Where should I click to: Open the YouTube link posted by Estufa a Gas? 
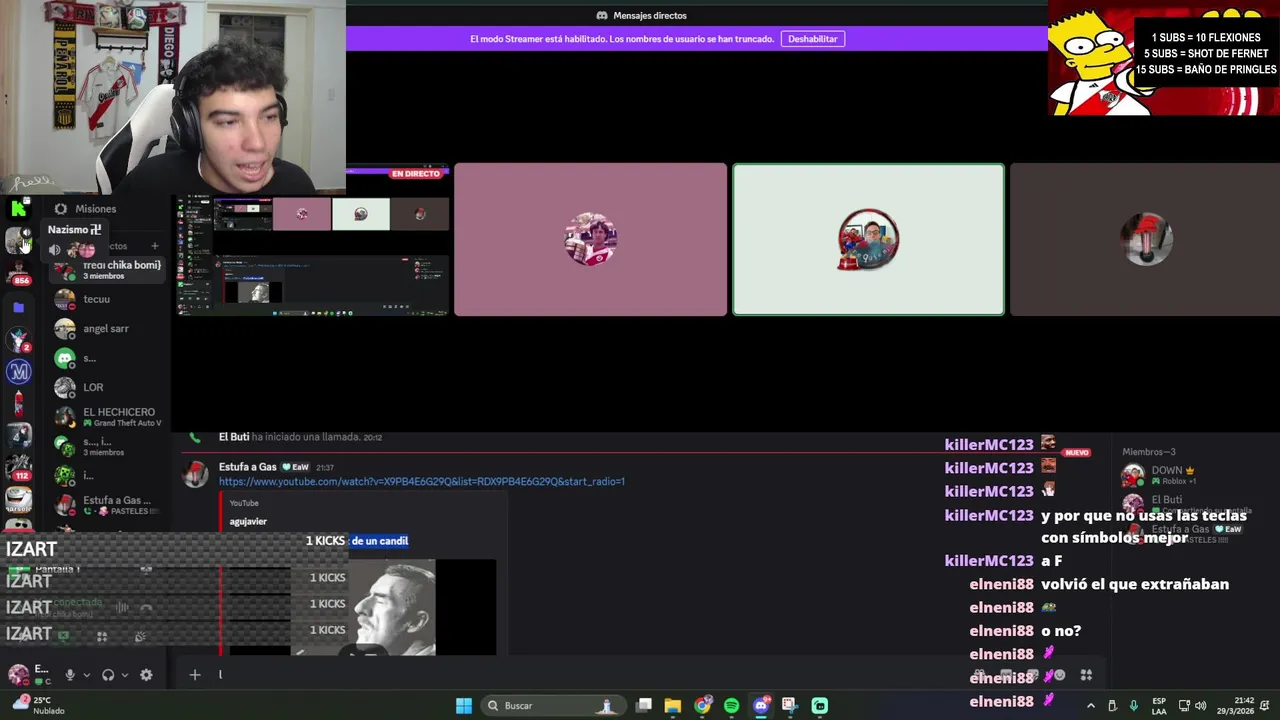422,482
